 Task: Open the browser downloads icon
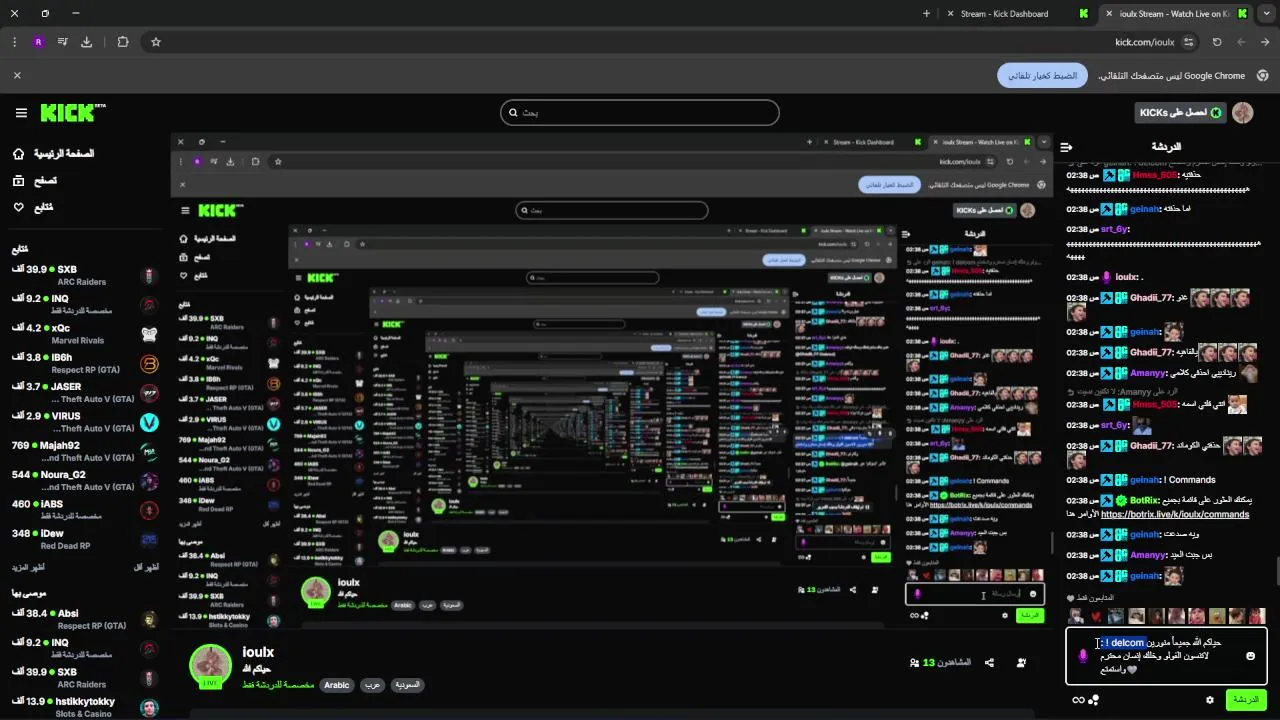pyautogui.click(x=86, y=42)
